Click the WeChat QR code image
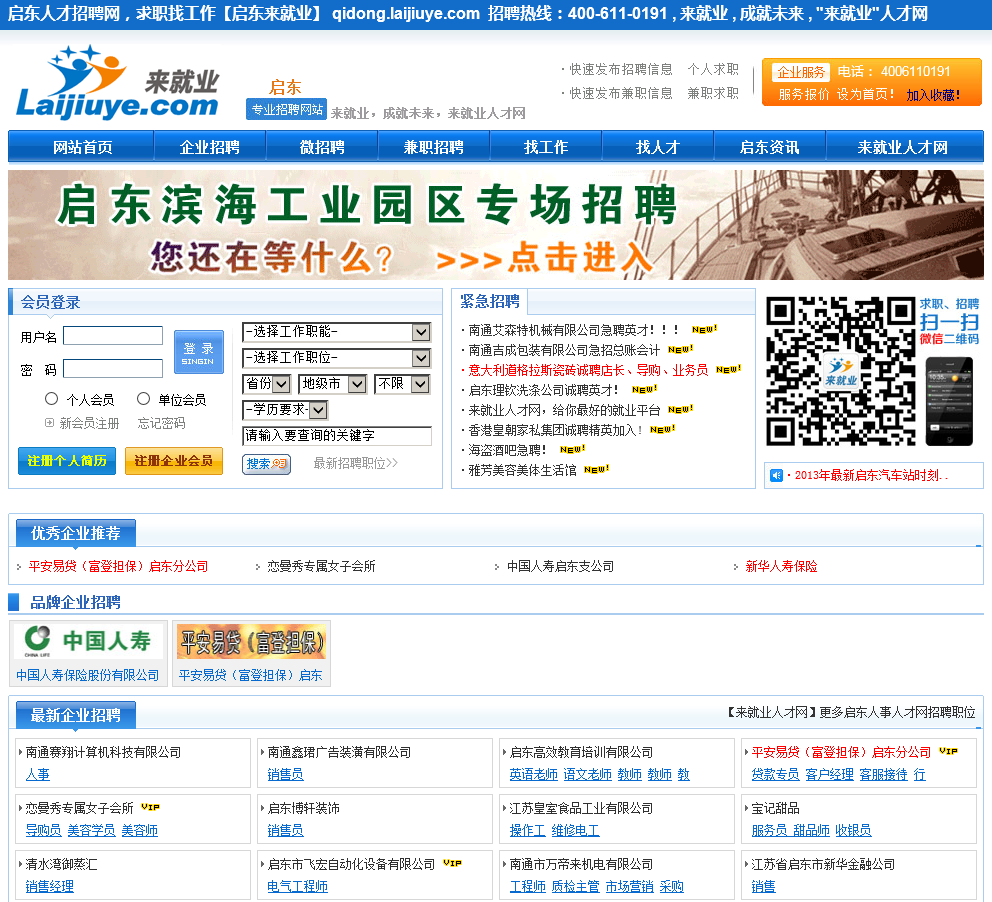This screenshot has height=902, width=992. pos(841,371)
